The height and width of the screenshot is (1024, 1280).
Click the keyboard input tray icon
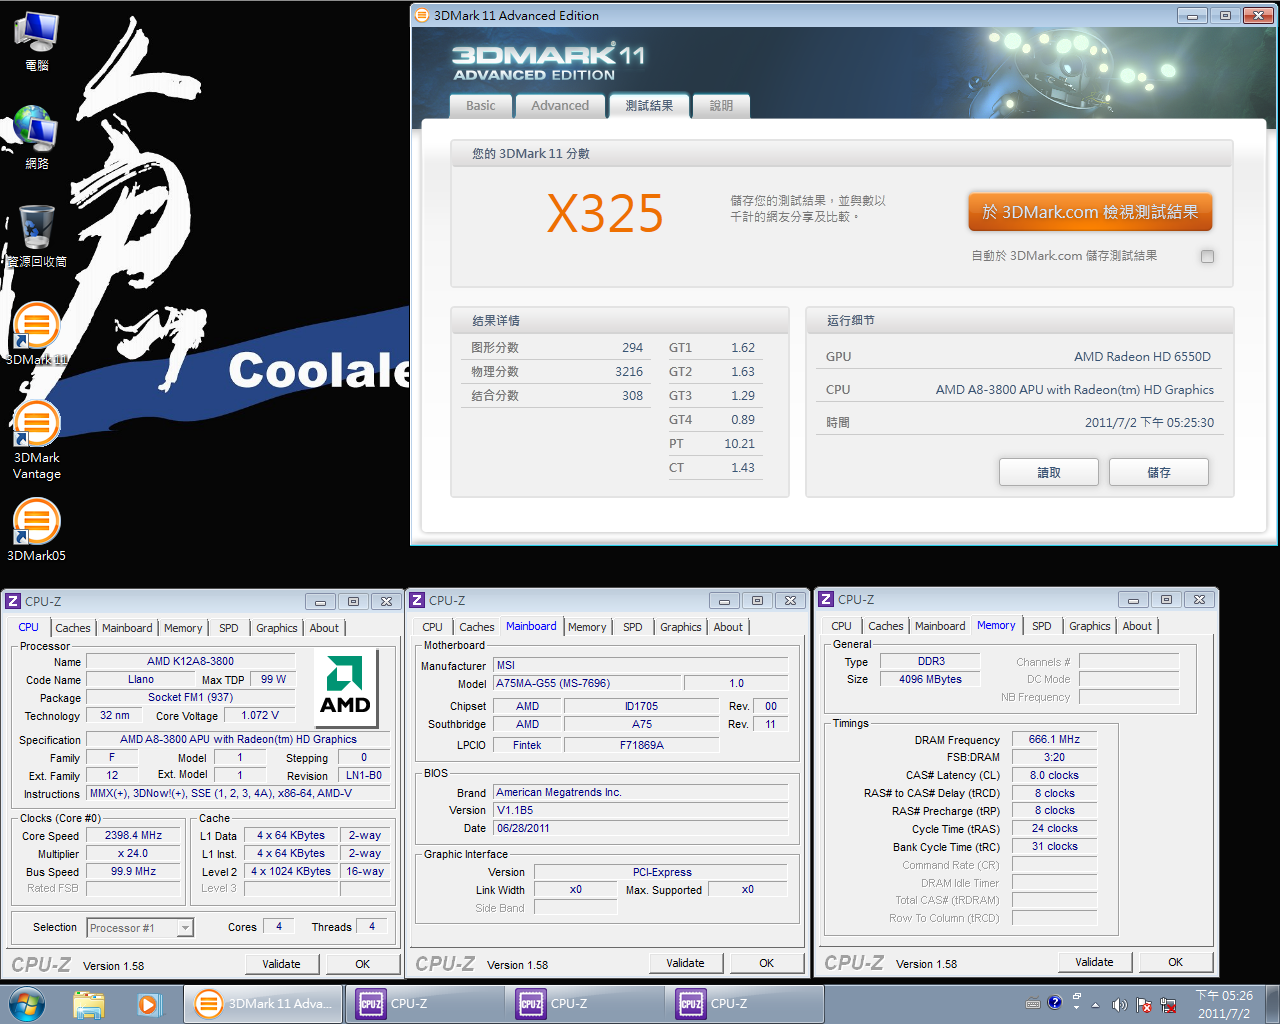[1033, 1004]
